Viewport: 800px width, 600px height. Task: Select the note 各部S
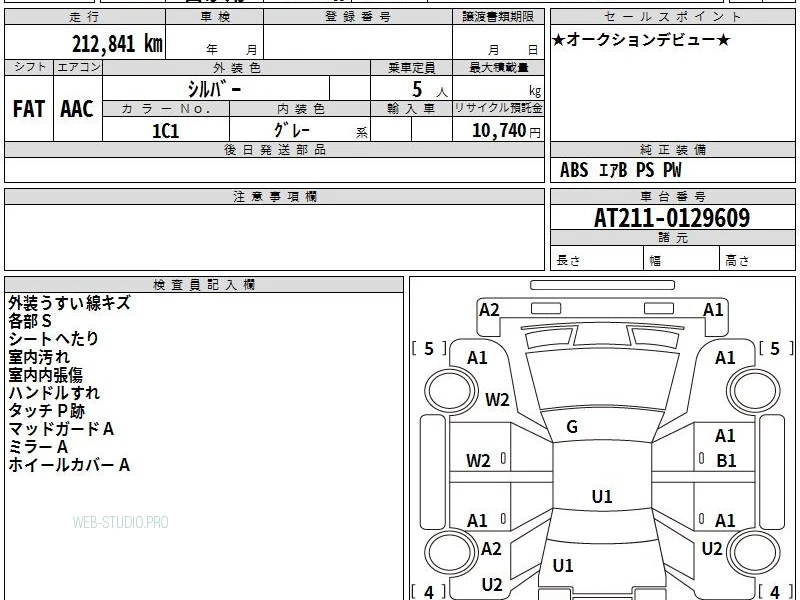pyautogui.click(x=30, y=321)
